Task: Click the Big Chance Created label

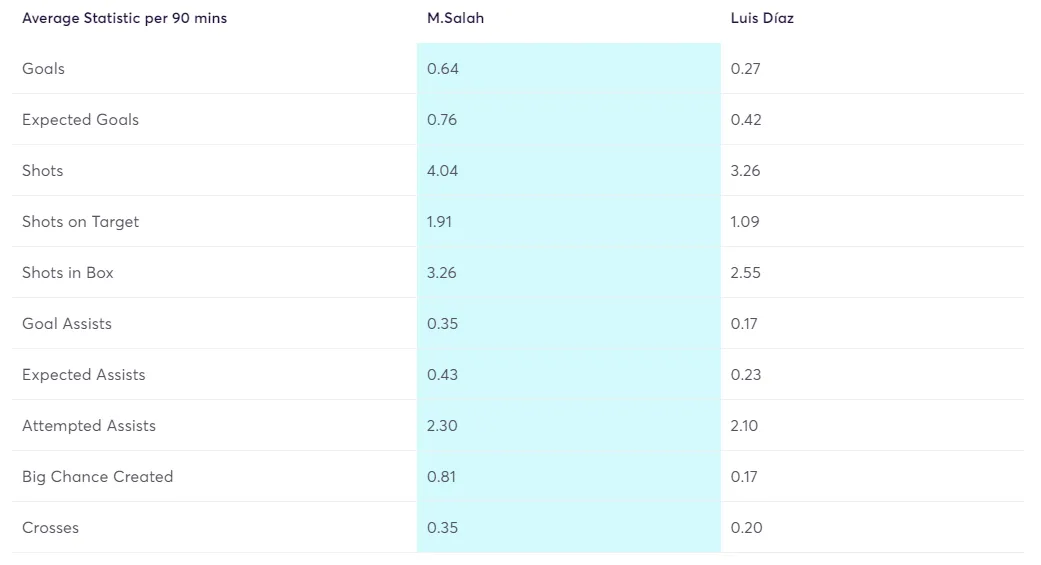Action: [98, 477]
